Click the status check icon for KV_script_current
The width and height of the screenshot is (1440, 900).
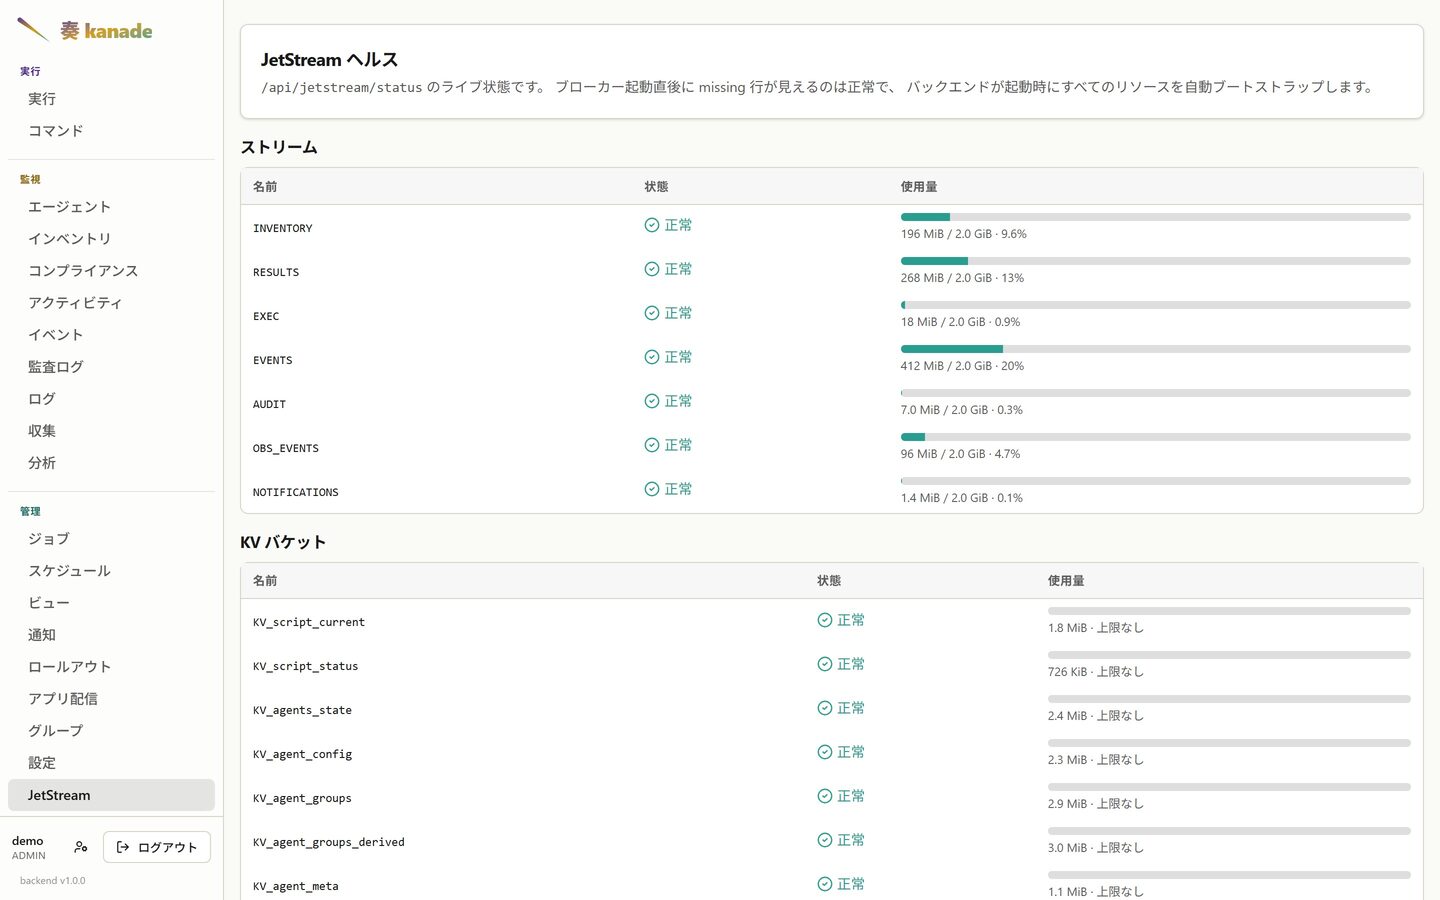[825, 620]
